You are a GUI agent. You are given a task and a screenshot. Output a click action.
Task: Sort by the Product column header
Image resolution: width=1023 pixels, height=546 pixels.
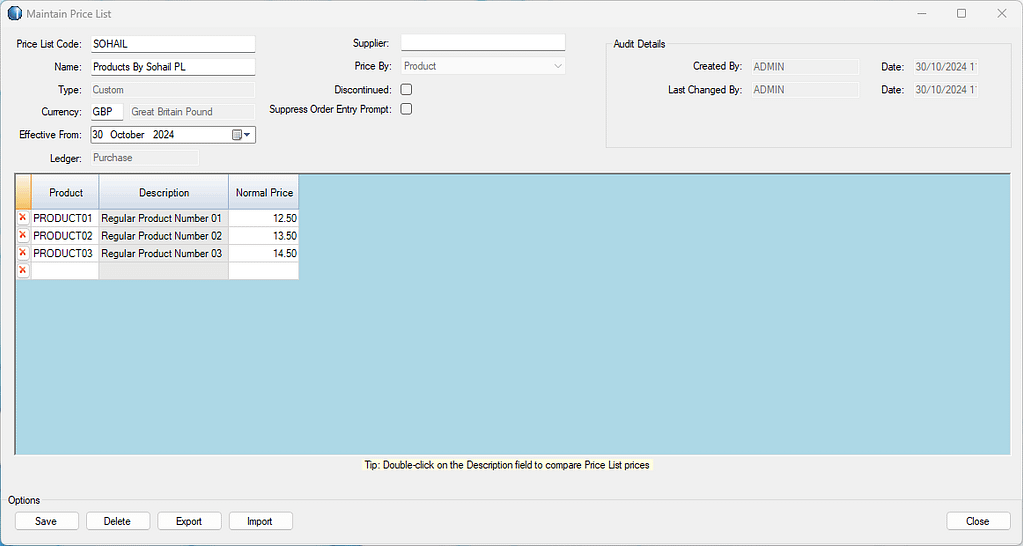(x=65, y=193)
